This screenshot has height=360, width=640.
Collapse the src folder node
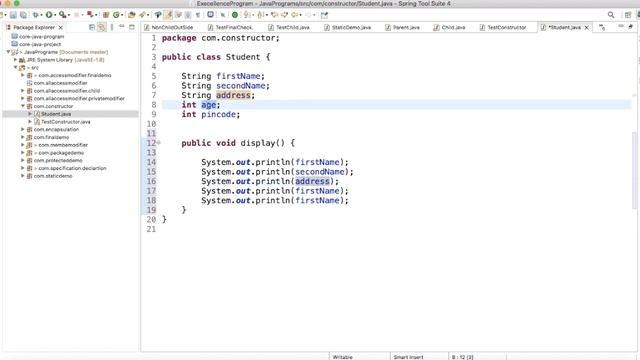click(16, 67)
